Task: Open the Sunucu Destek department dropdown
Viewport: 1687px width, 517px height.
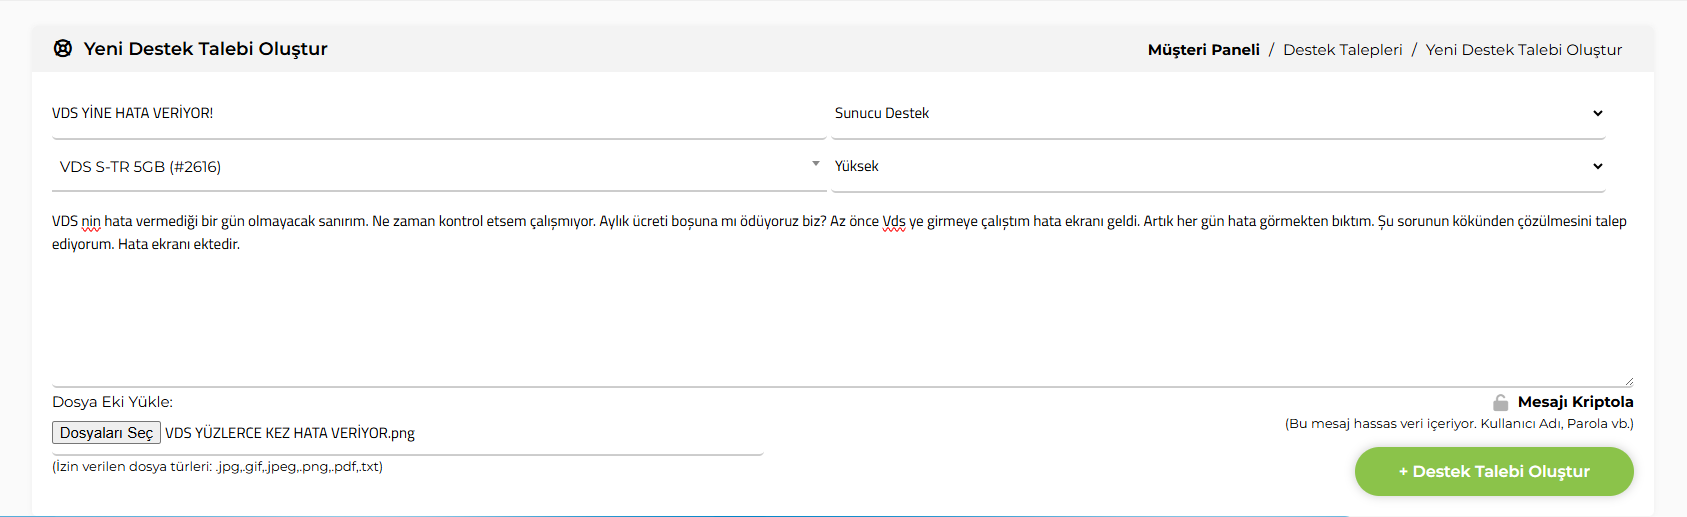Action: point(1218,113)
